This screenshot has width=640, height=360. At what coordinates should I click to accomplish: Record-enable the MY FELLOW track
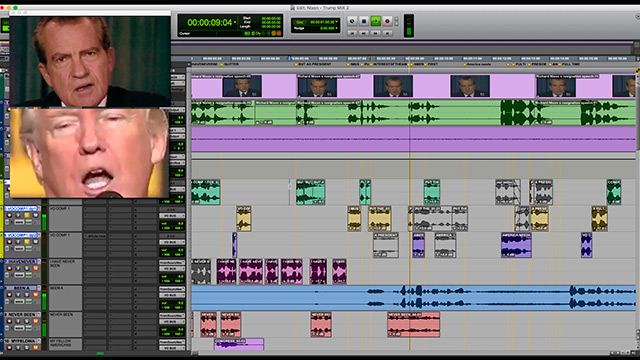pos(9,348)
